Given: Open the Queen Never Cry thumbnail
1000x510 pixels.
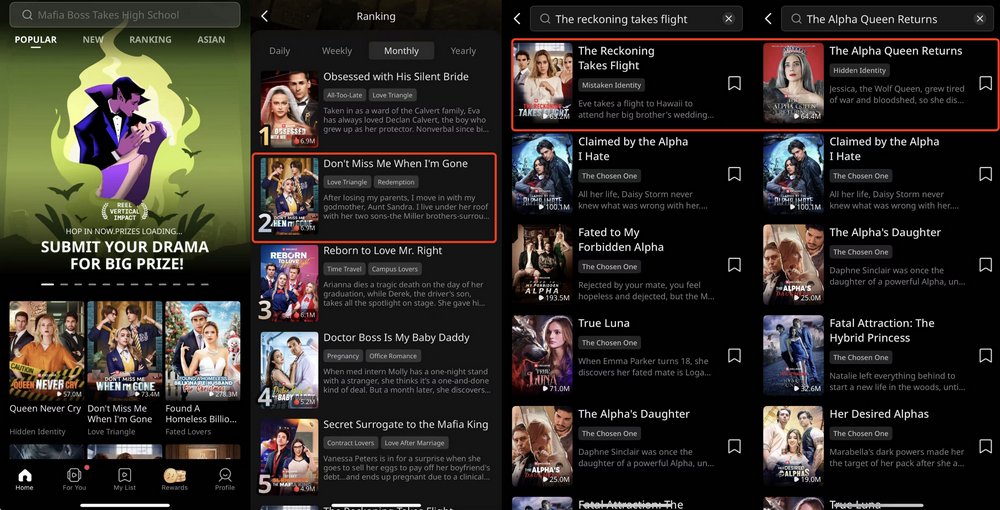Looking at the screenshot, I should (x=46, y=350).
